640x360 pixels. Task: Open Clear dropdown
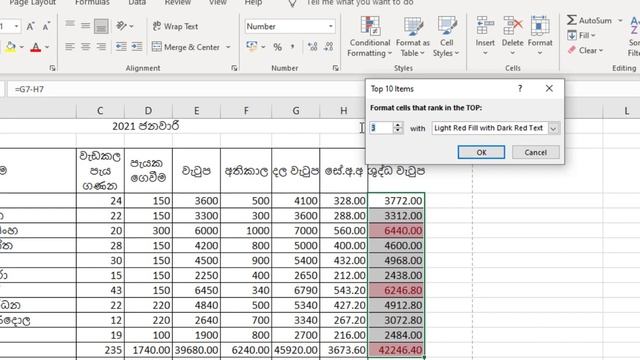coord(585,51)
